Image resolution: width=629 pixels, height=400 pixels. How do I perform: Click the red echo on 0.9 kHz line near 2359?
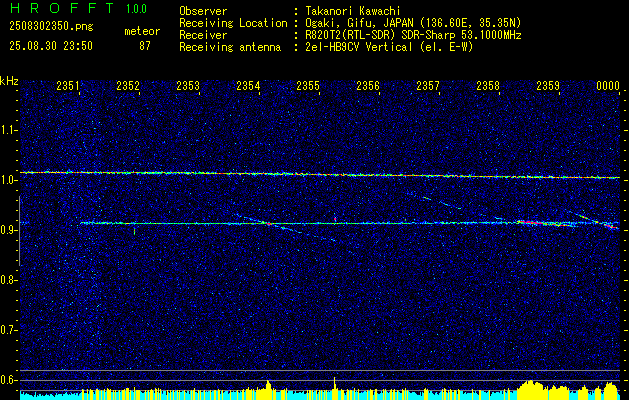tap(544, 223)
